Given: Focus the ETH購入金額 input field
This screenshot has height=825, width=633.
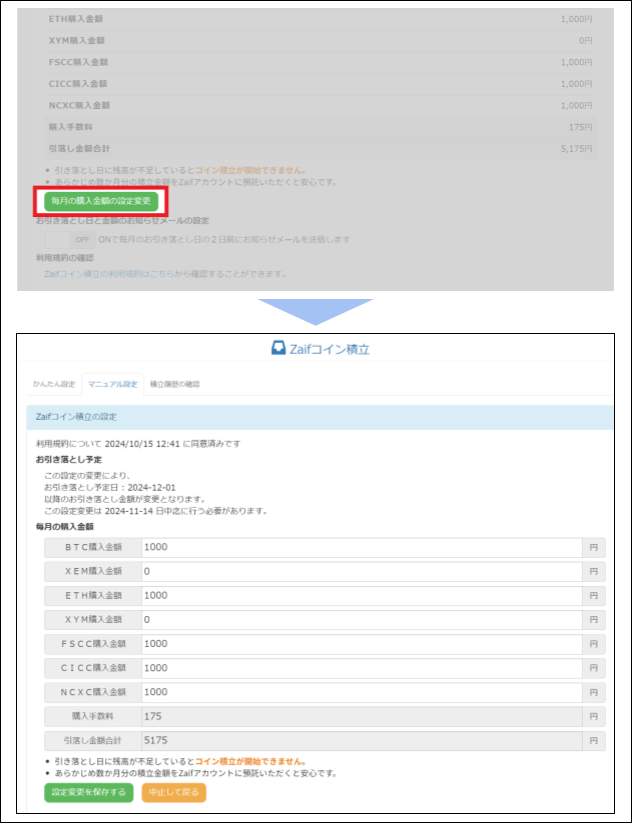Looking at the screenshot, I should pos(361,596).
